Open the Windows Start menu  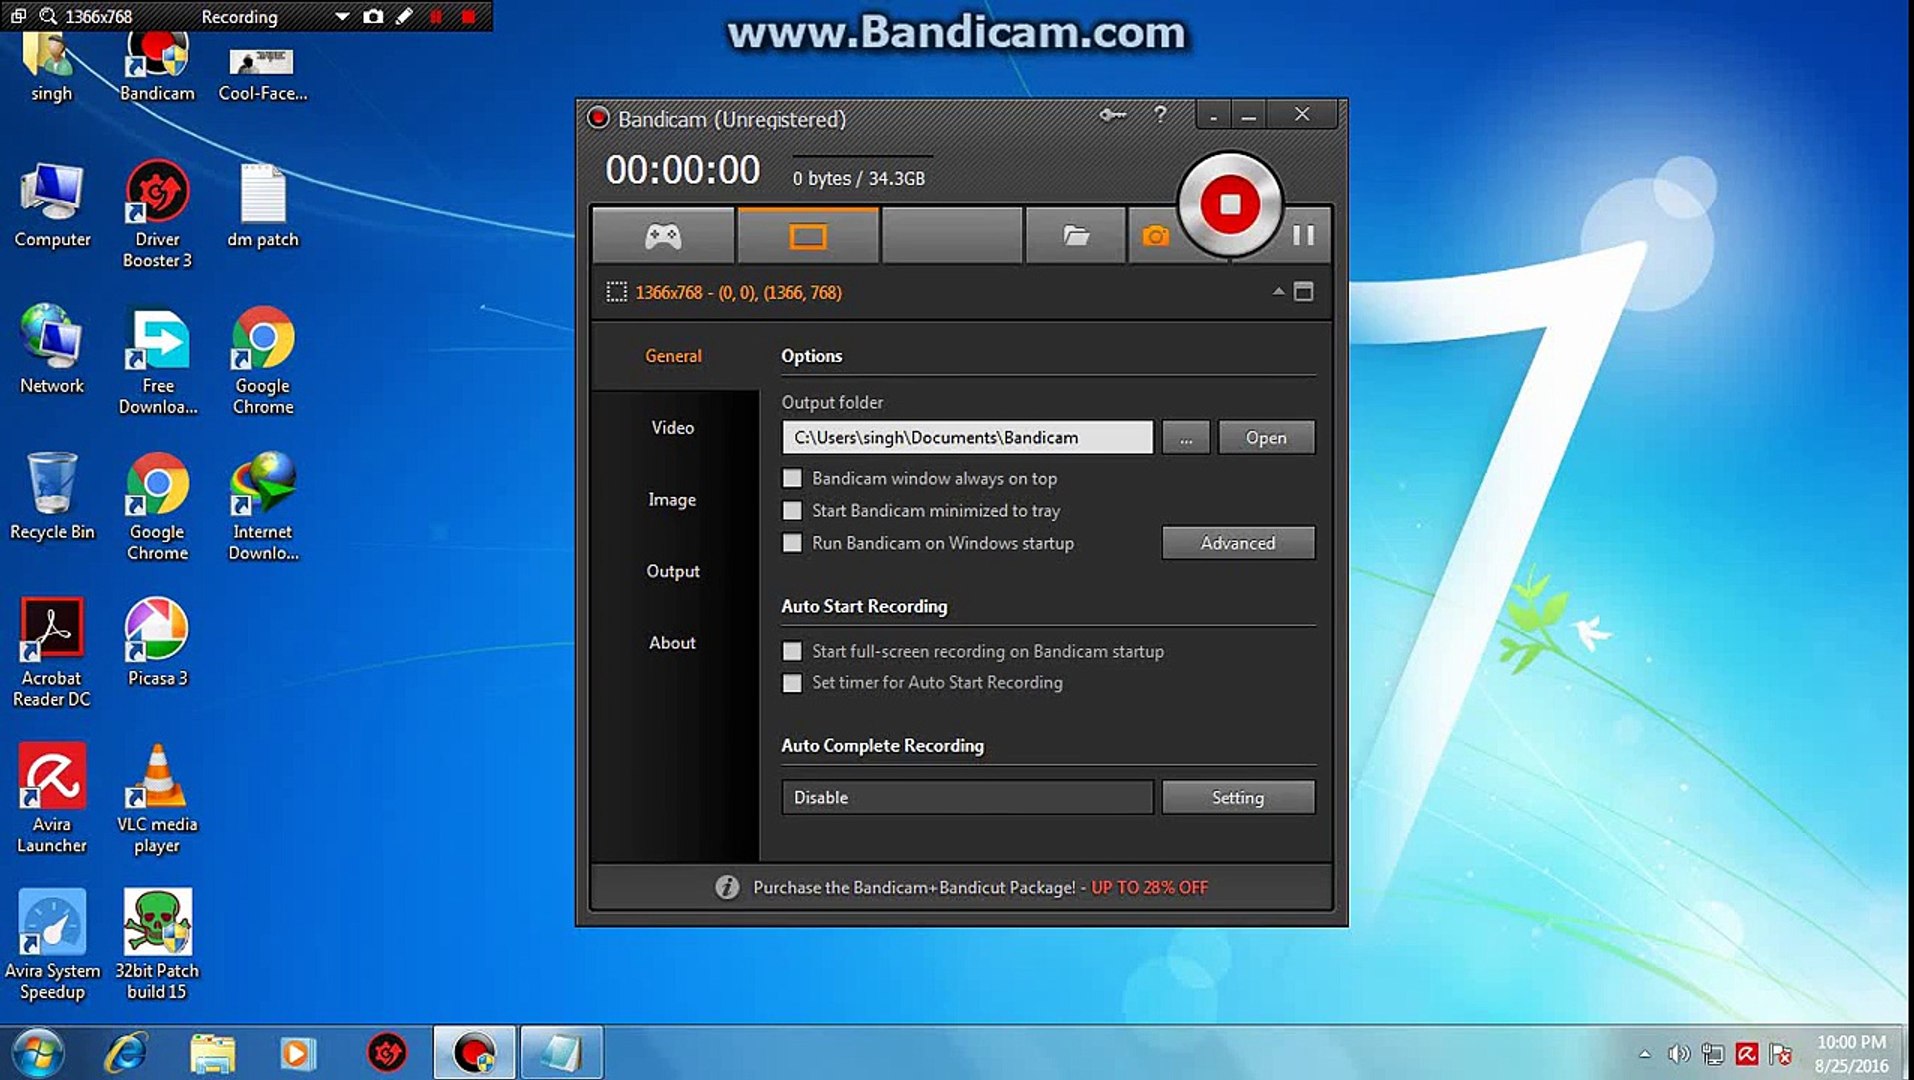[37, 1053]
